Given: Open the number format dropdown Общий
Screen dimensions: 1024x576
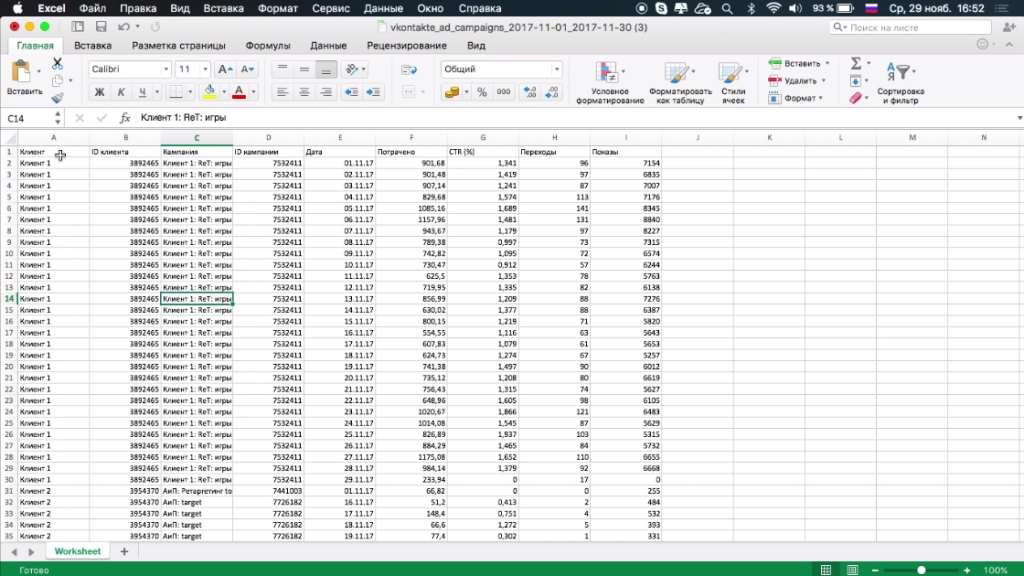Looking at the screenshot, I should point(502,69).
